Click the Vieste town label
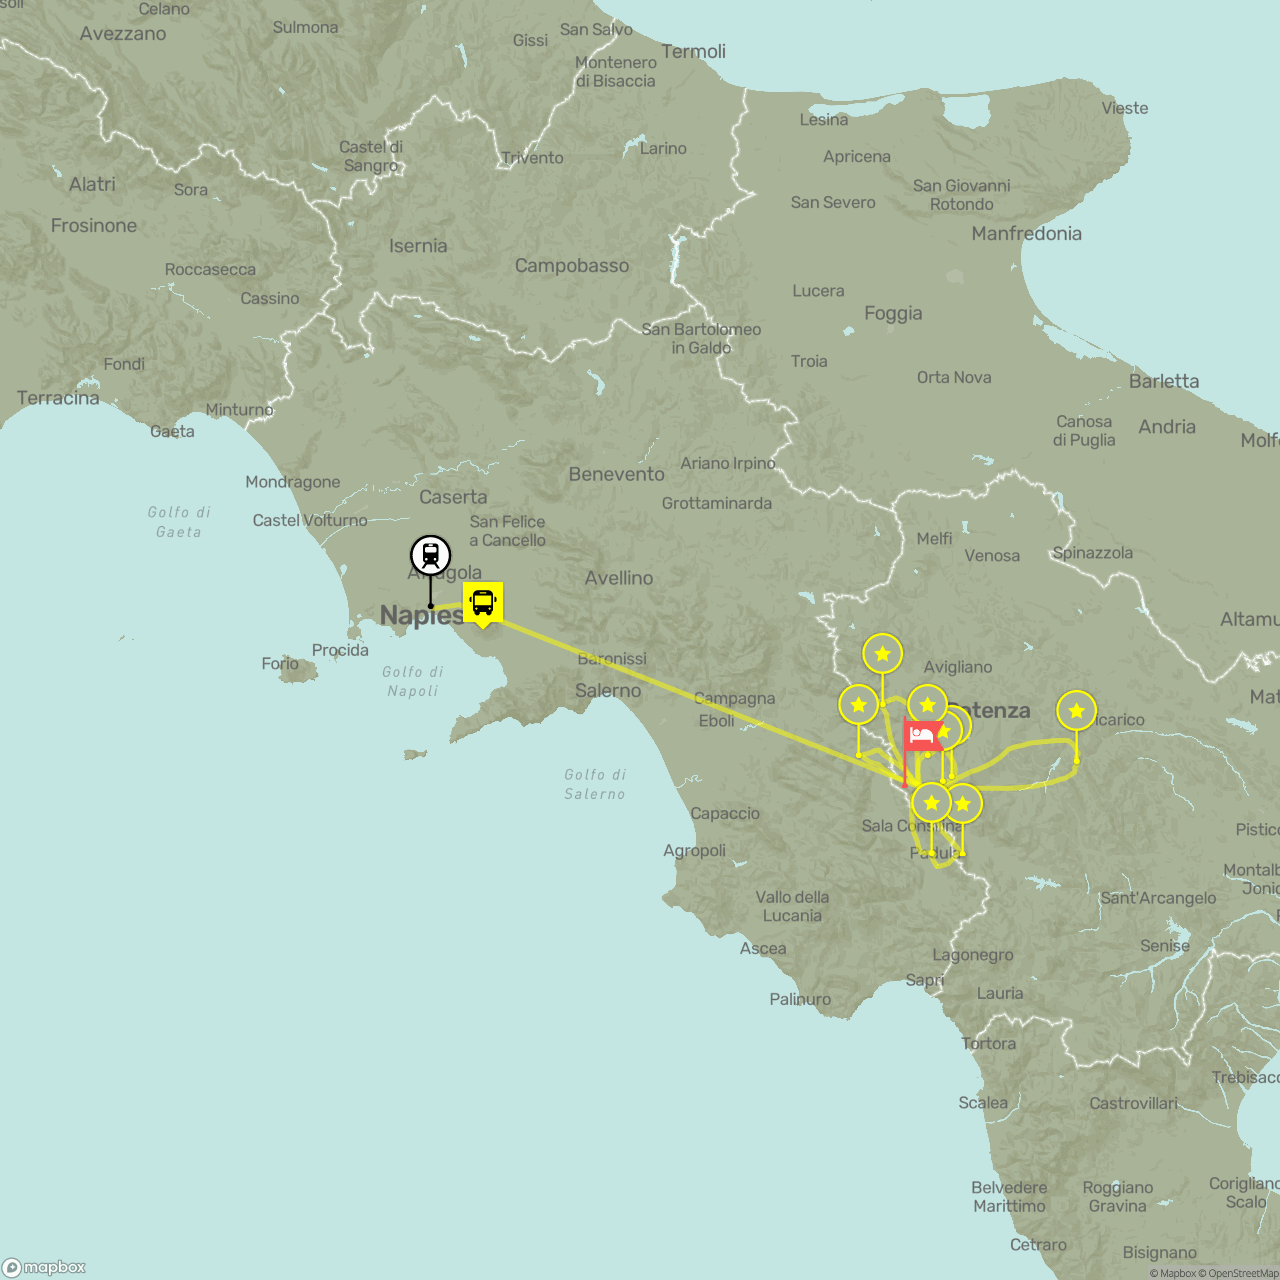The image size is (1280, 1280). pos(1125,108)
